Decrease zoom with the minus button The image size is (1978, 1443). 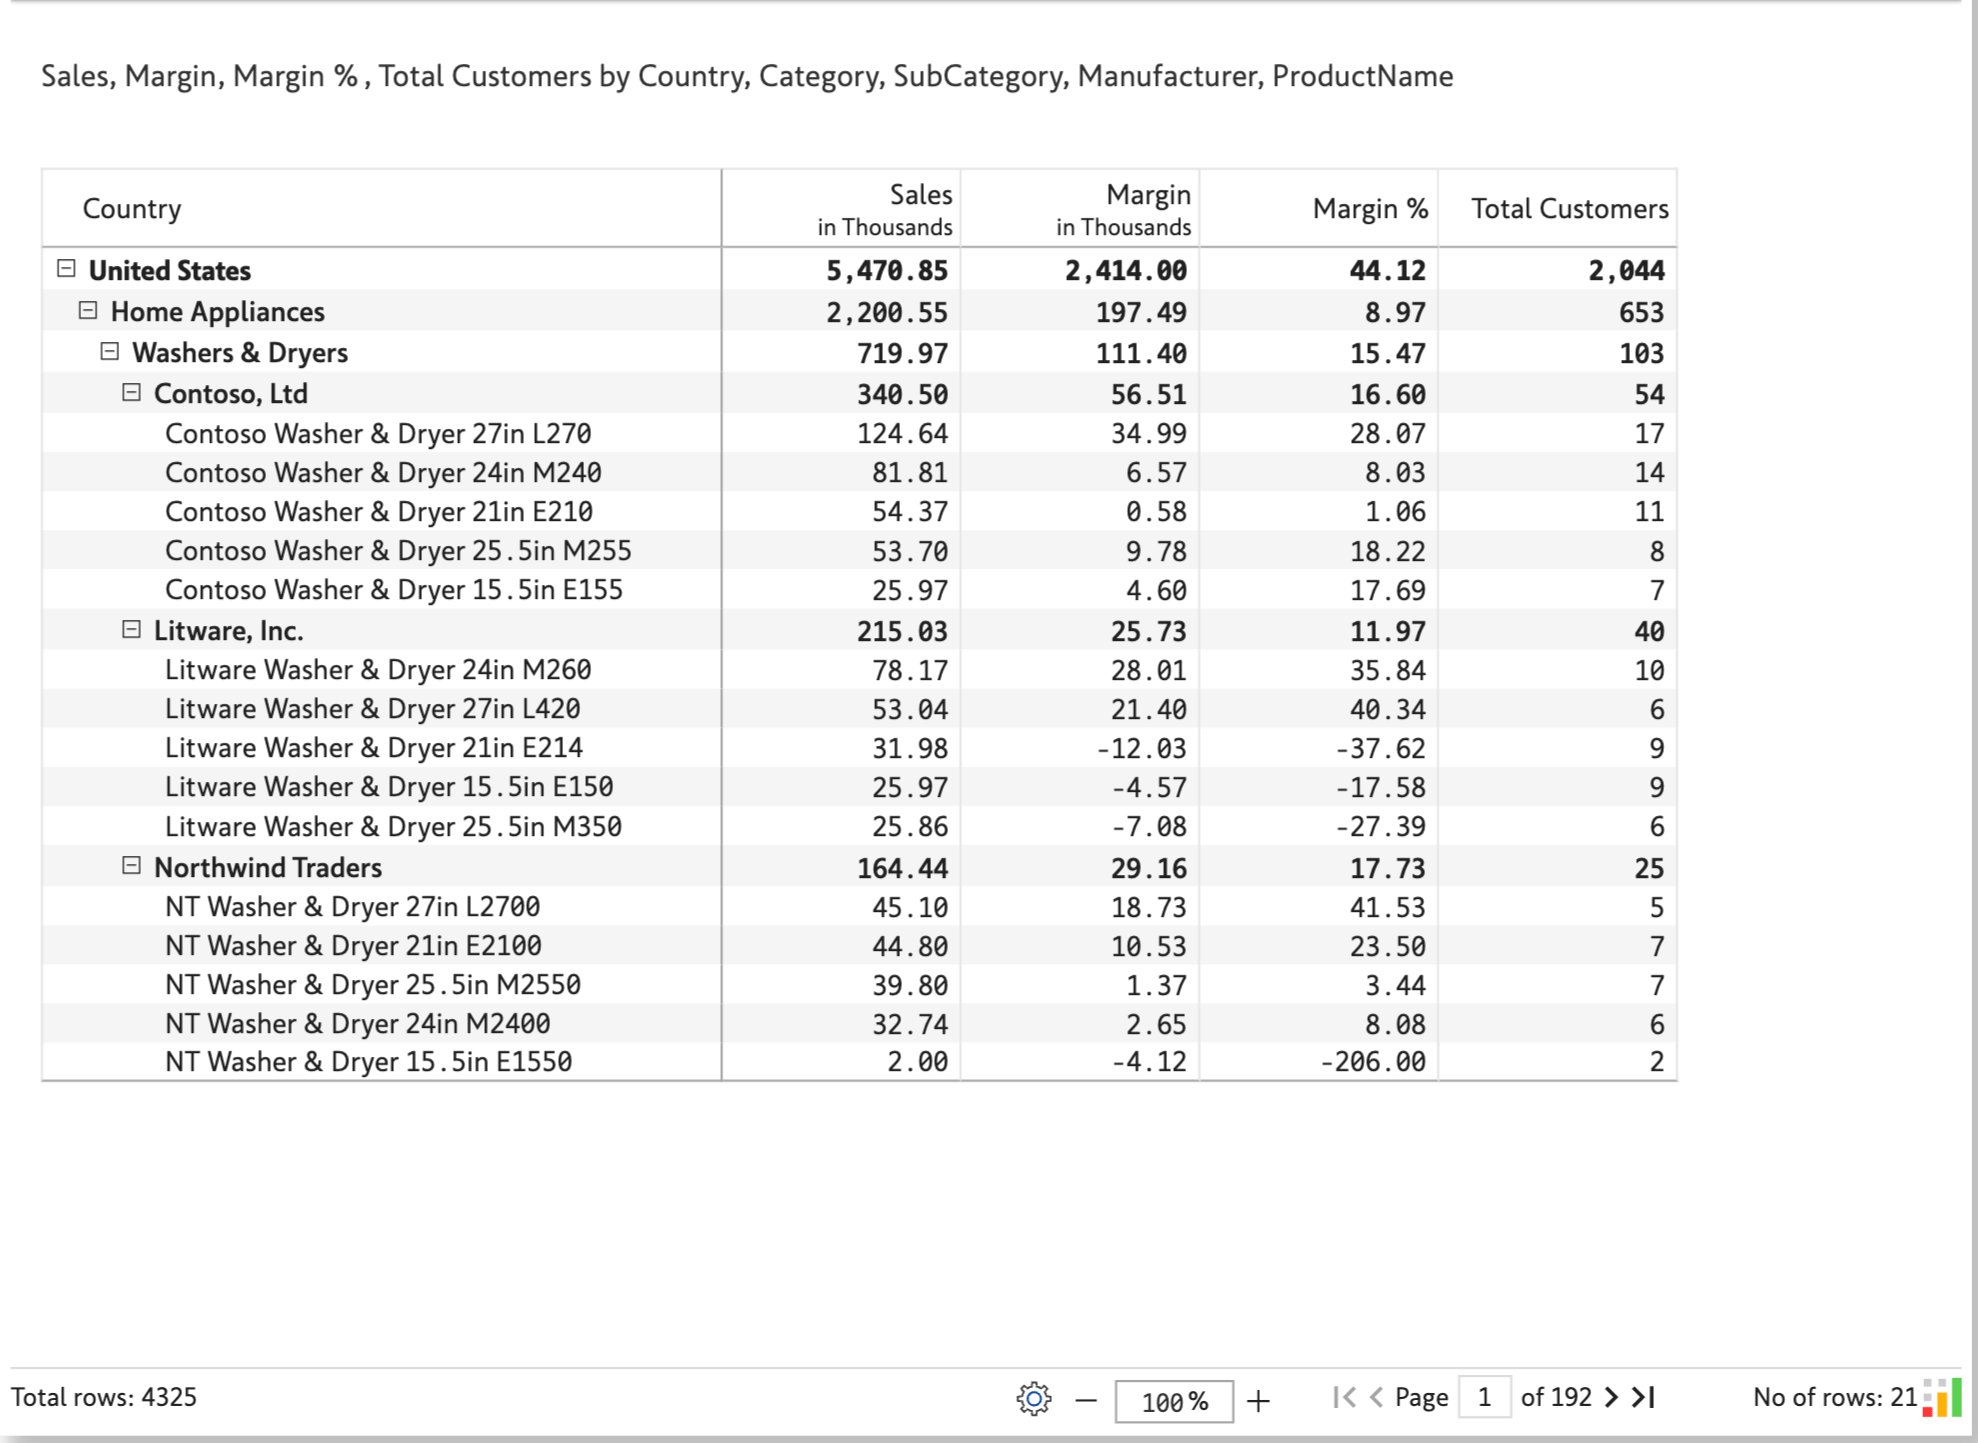(x=1086, y=1400)
